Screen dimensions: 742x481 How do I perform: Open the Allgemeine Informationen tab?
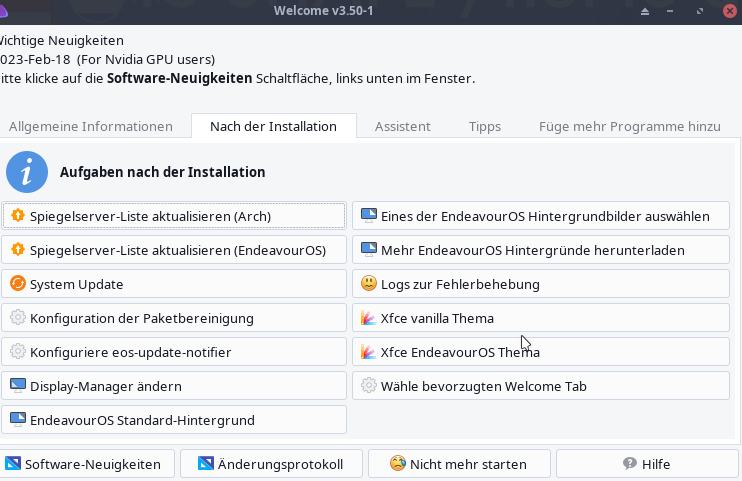[90, 126]
